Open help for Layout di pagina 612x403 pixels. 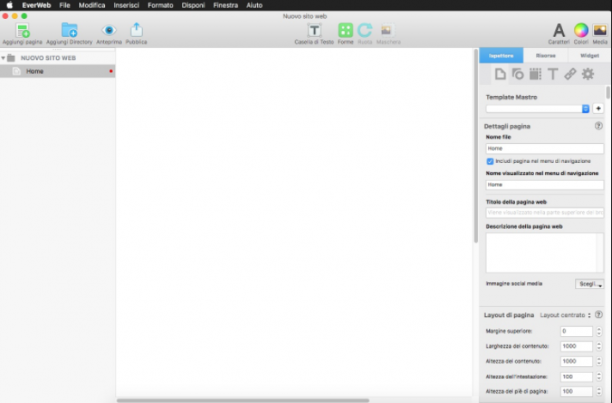coord(598,314)
